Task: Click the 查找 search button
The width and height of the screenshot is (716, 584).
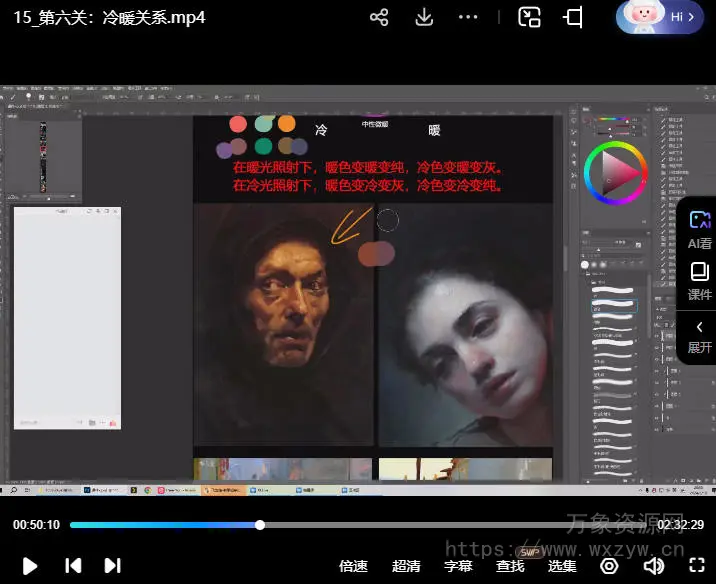Action: (510, 566)
